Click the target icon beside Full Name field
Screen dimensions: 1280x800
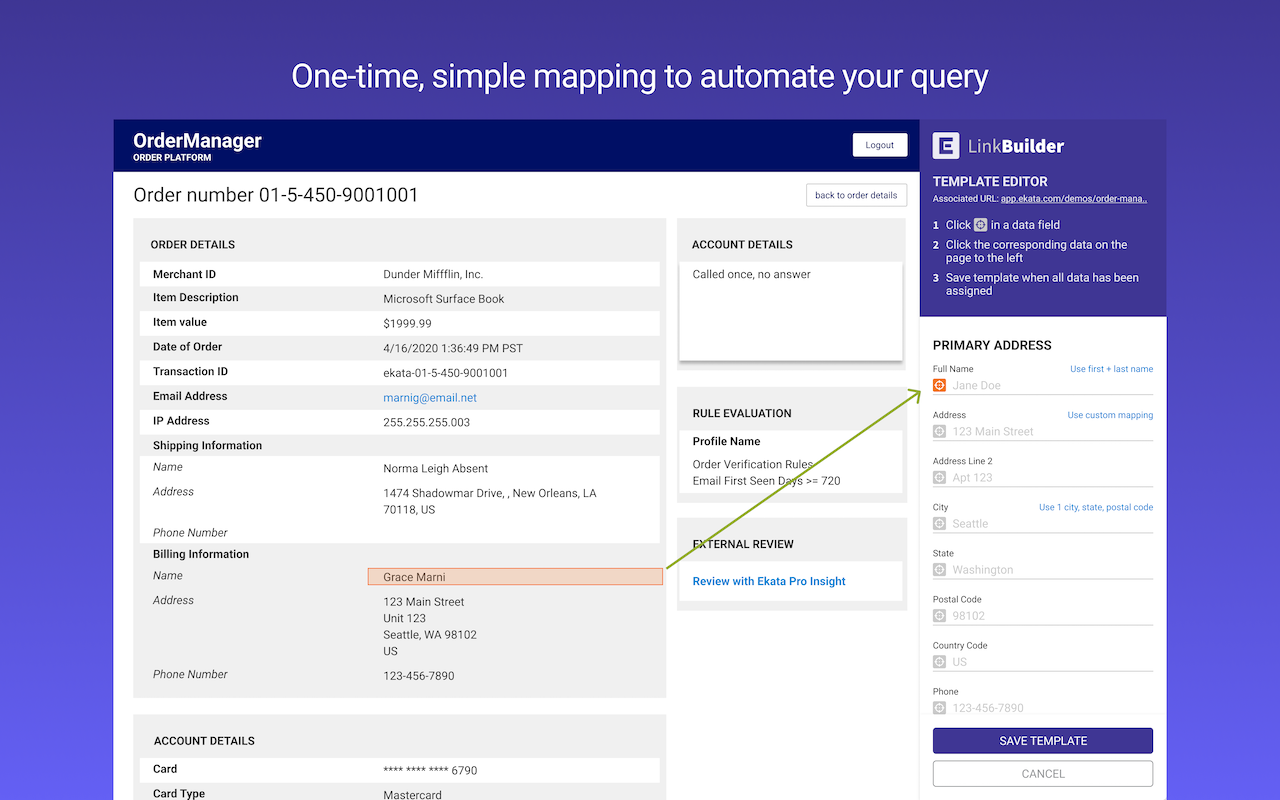(x=939, y=385)
